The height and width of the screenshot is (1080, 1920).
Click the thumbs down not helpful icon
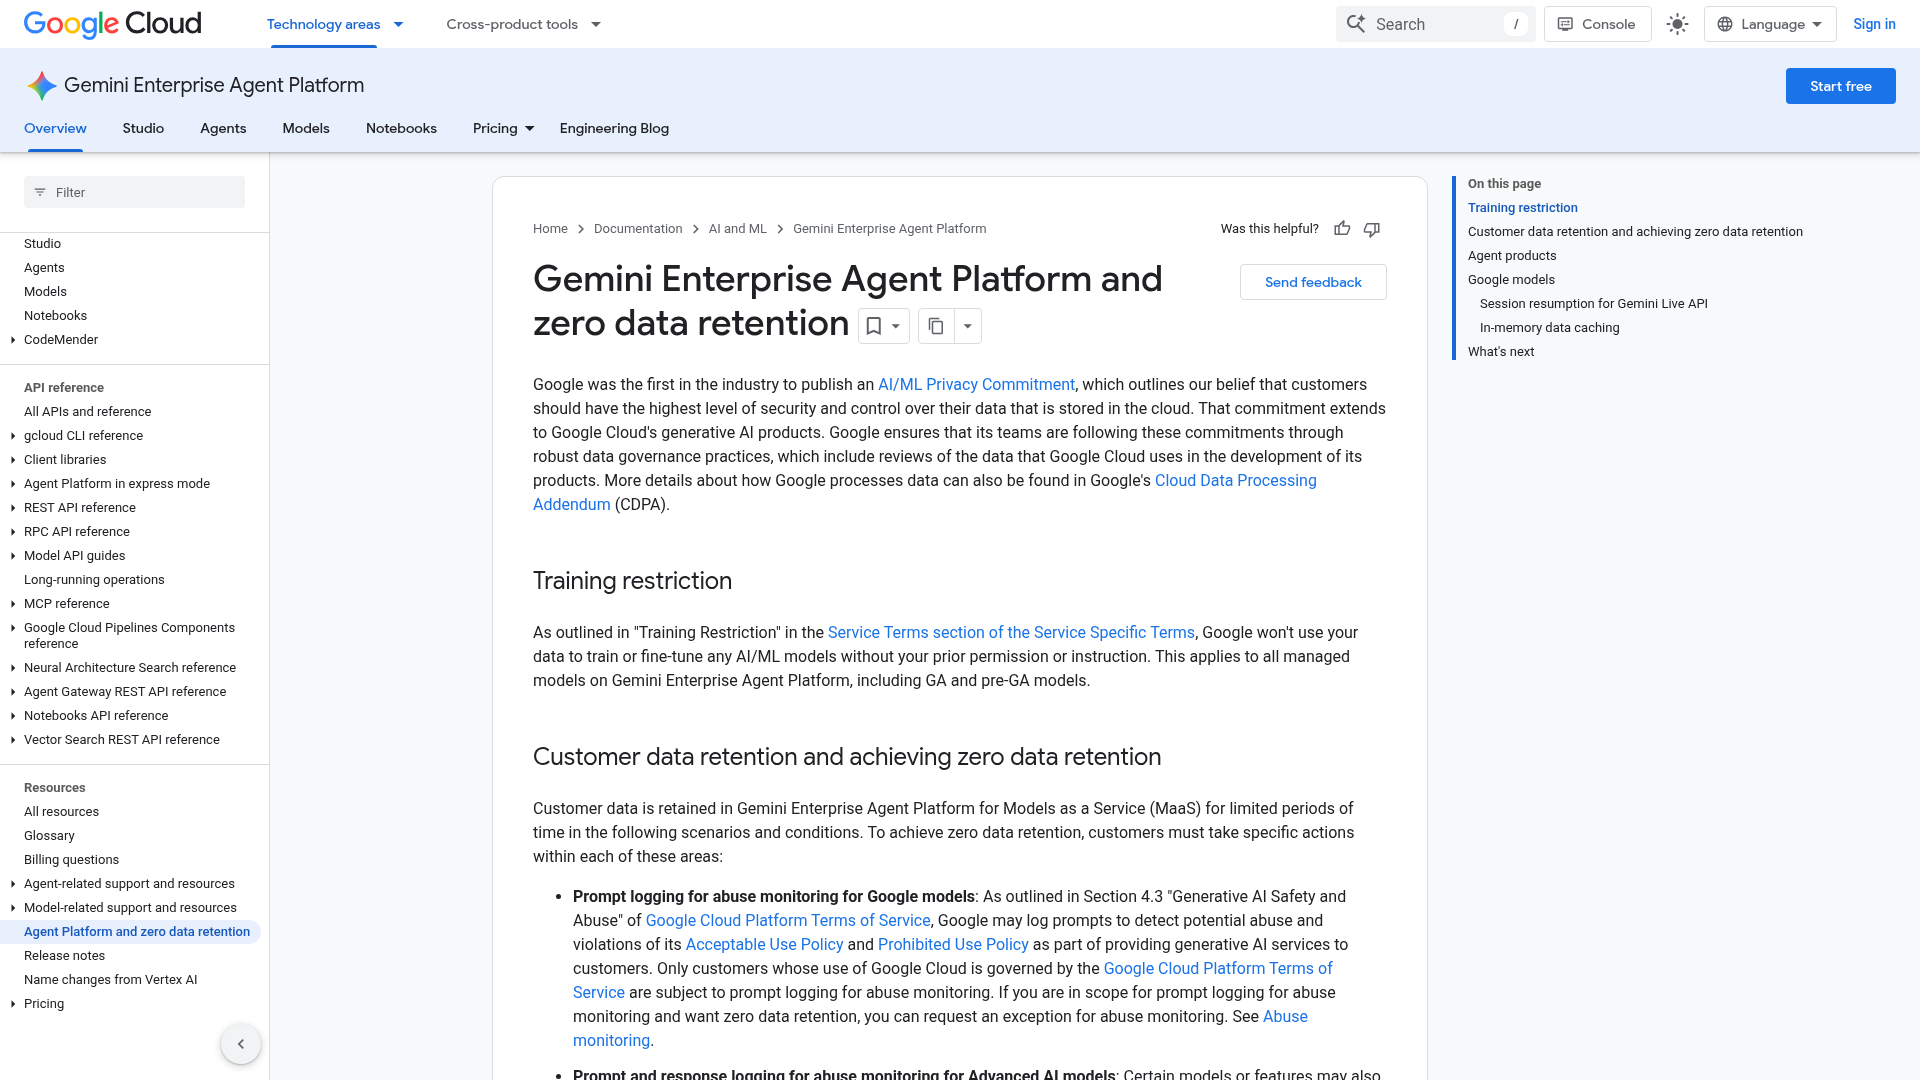click(x=1372, y=229)
